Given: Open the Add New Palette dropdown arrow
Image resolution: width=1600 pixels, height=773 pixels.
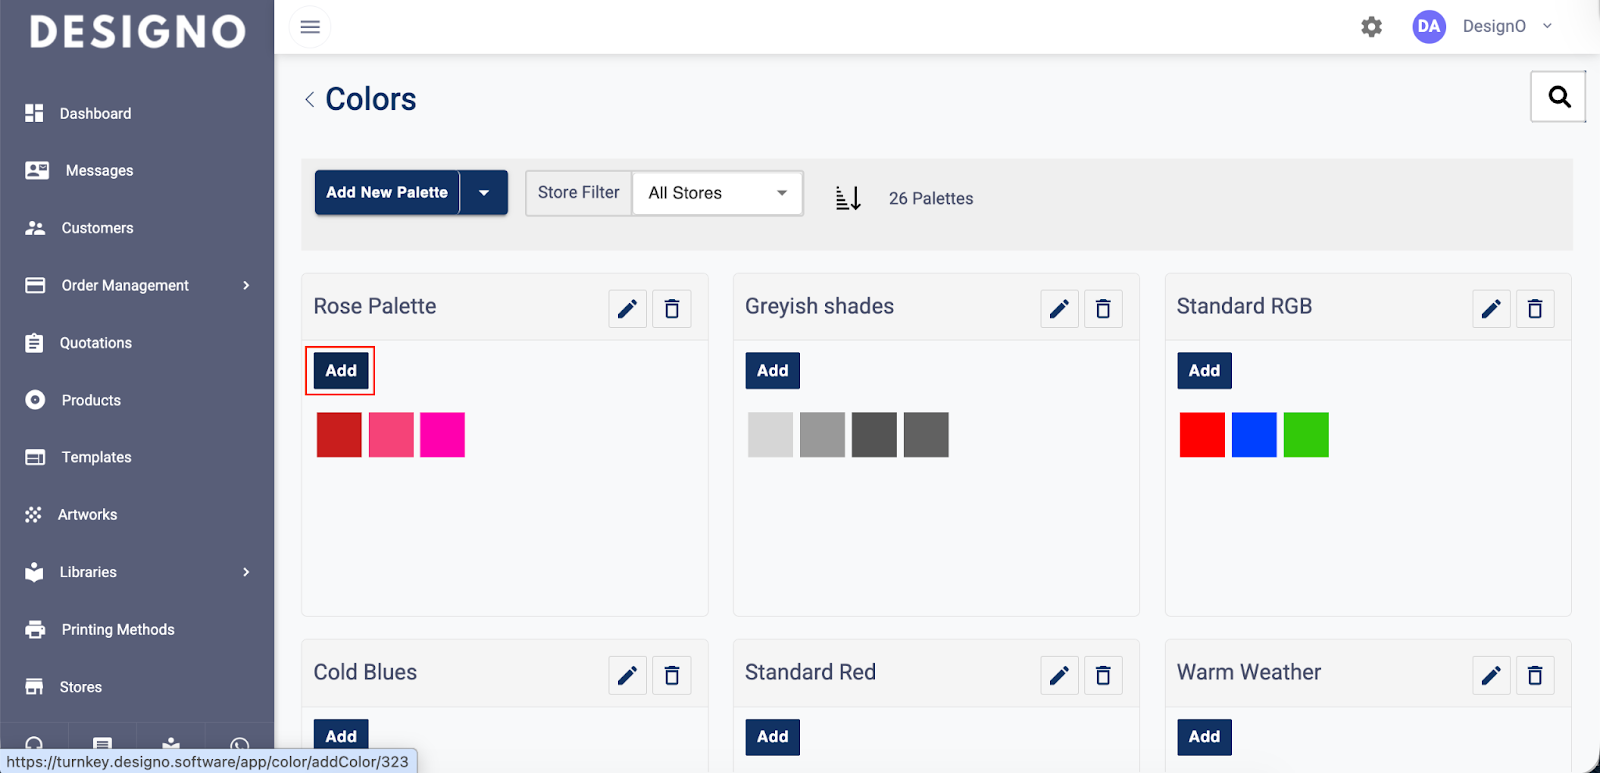Looking at the screenshot, I should point(484,193).
